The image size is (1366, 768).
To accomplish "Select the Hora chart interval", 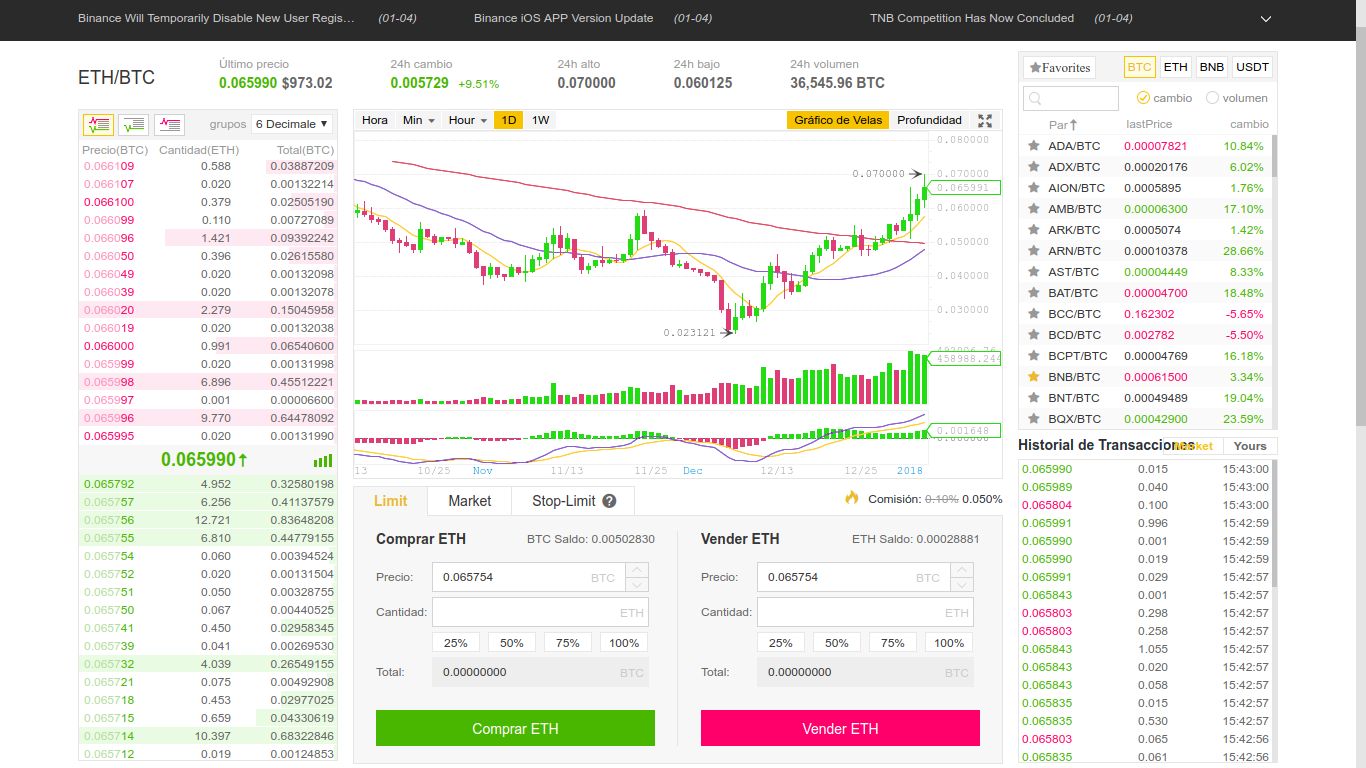I will coord(375,120).
